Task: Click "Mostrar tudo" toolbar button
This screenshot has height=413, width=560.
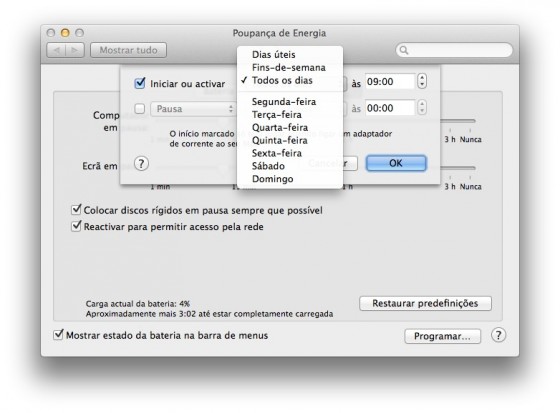Action: pos(128,50)
